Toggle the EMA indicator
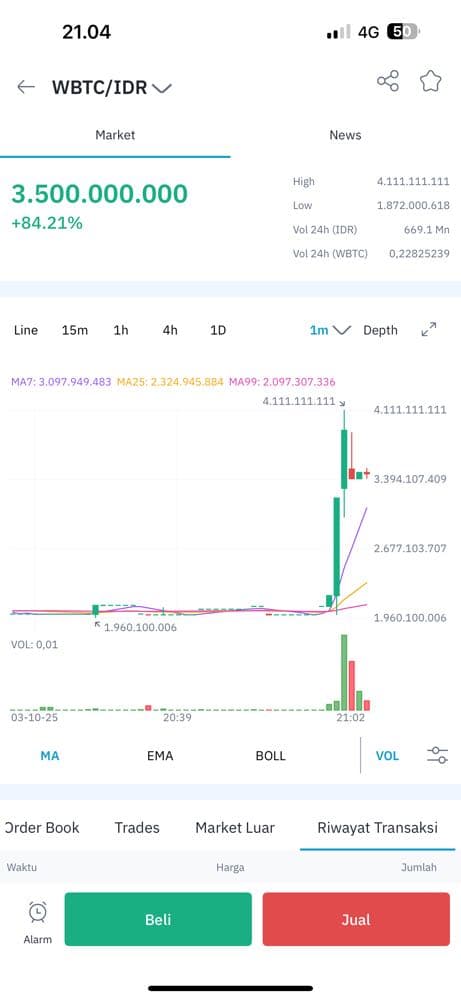 point(160,756)
